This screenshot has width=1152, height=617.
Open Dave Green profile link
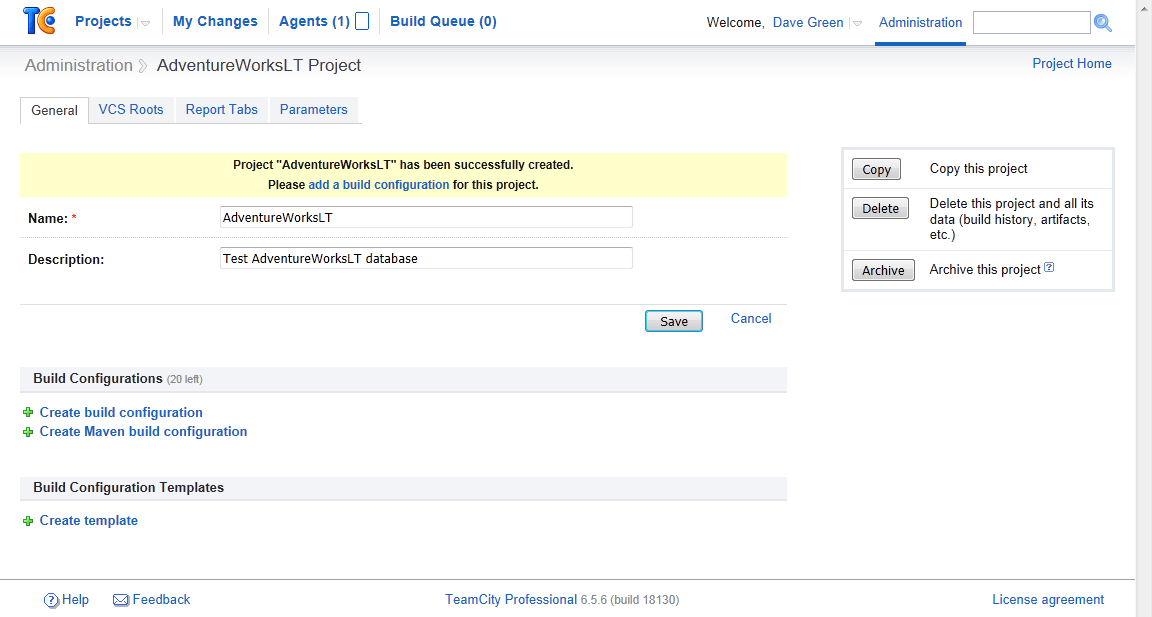808,23
